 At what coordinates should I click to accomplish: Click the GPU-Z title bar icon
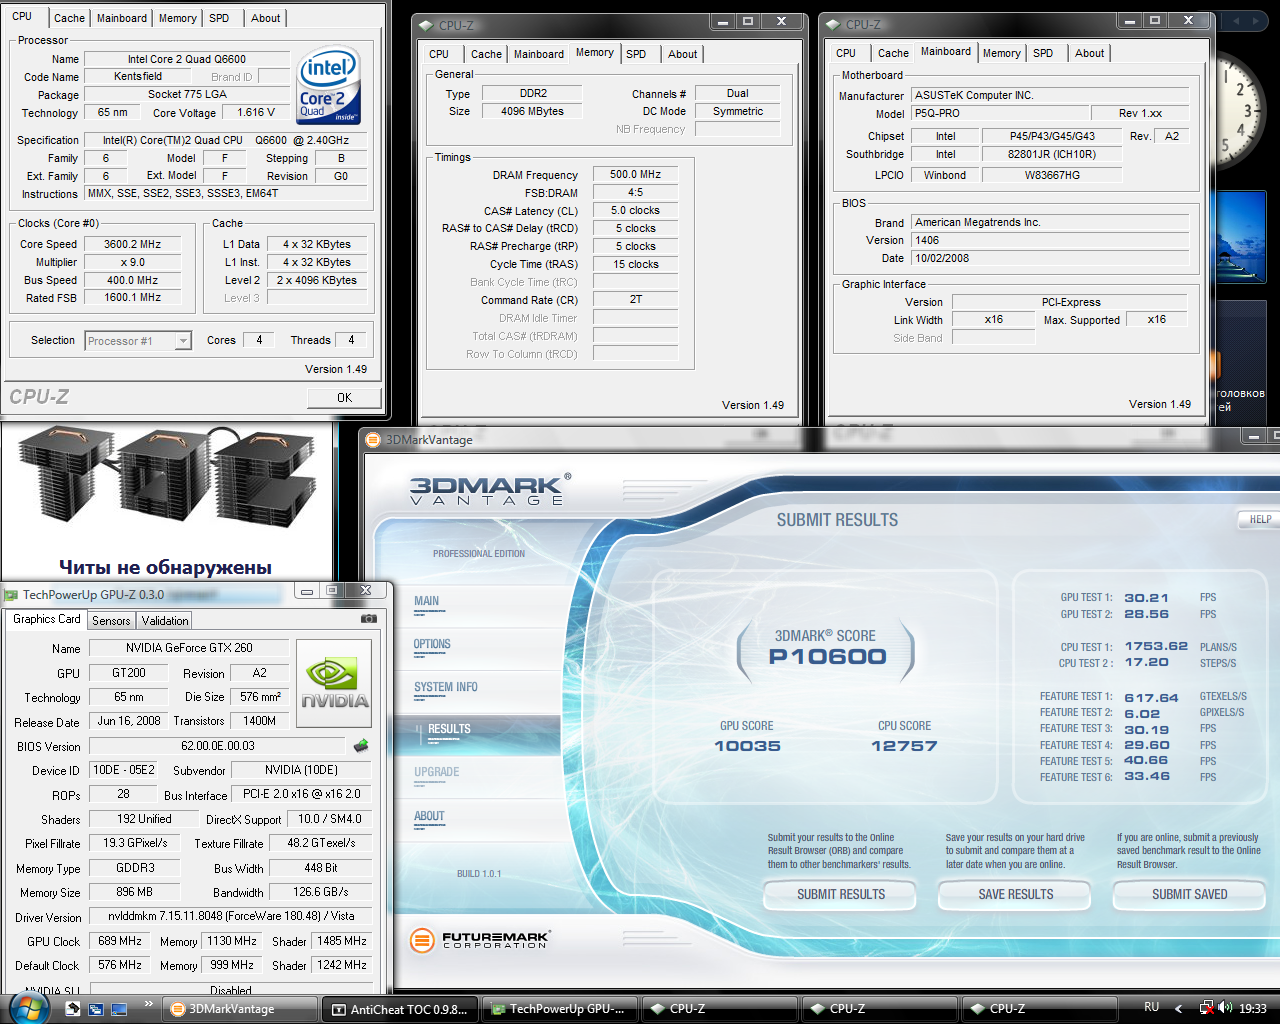(x=11, y=594)
